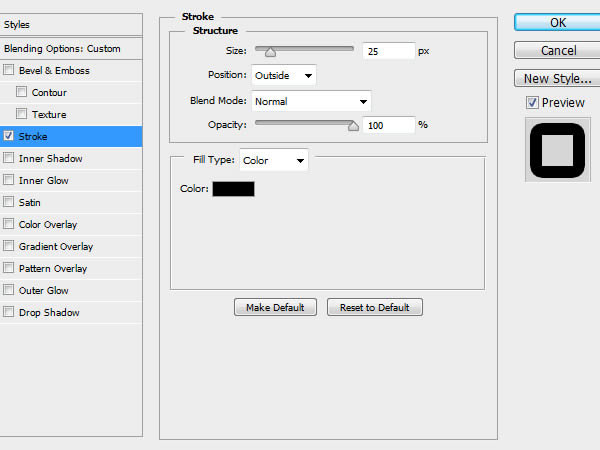
Task: Tick the Texture checkbox
Action: click(21, 114)
